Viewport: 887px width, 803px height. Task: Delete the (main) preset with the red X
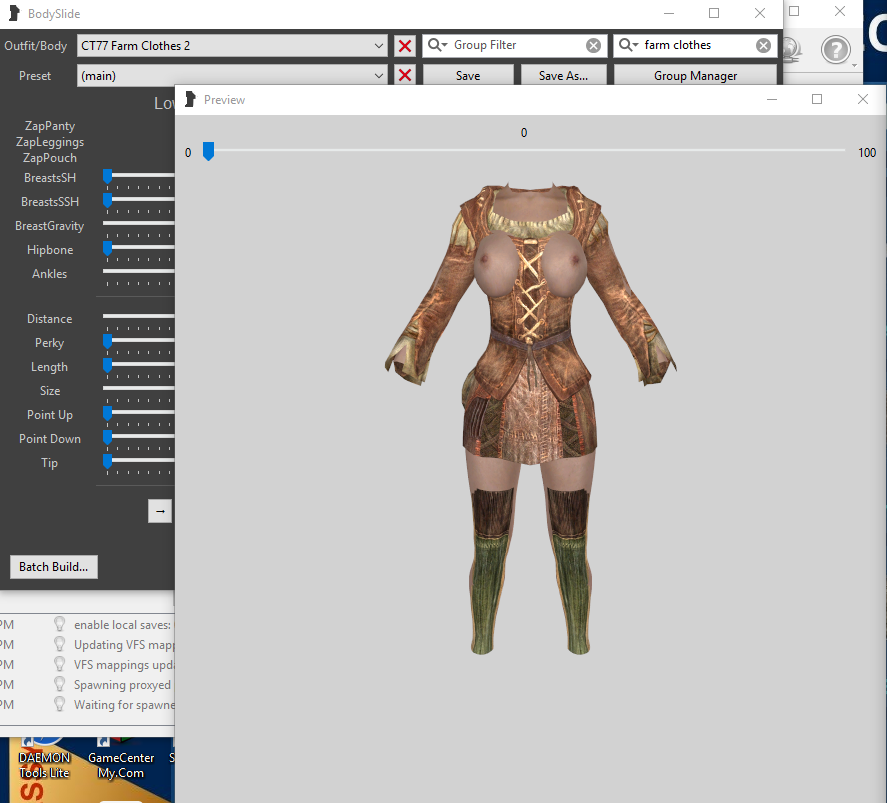[405, 75]
